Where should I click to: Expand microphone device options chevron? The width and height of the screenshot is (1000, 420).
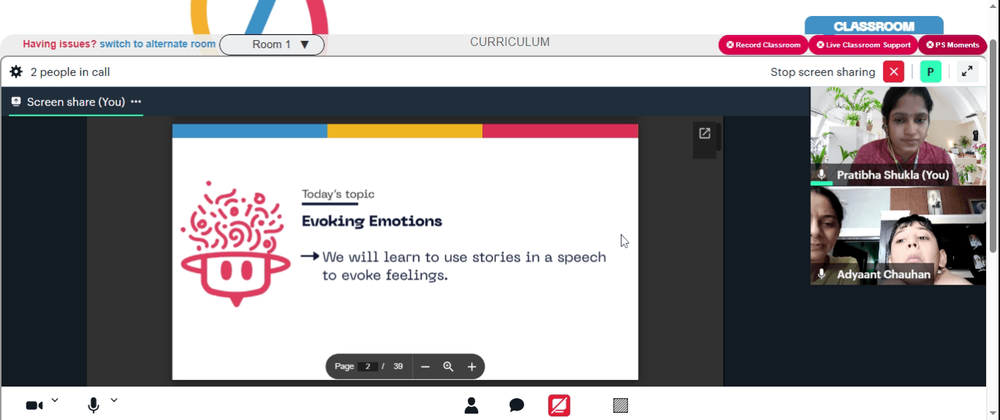click(x=114, y=400)
